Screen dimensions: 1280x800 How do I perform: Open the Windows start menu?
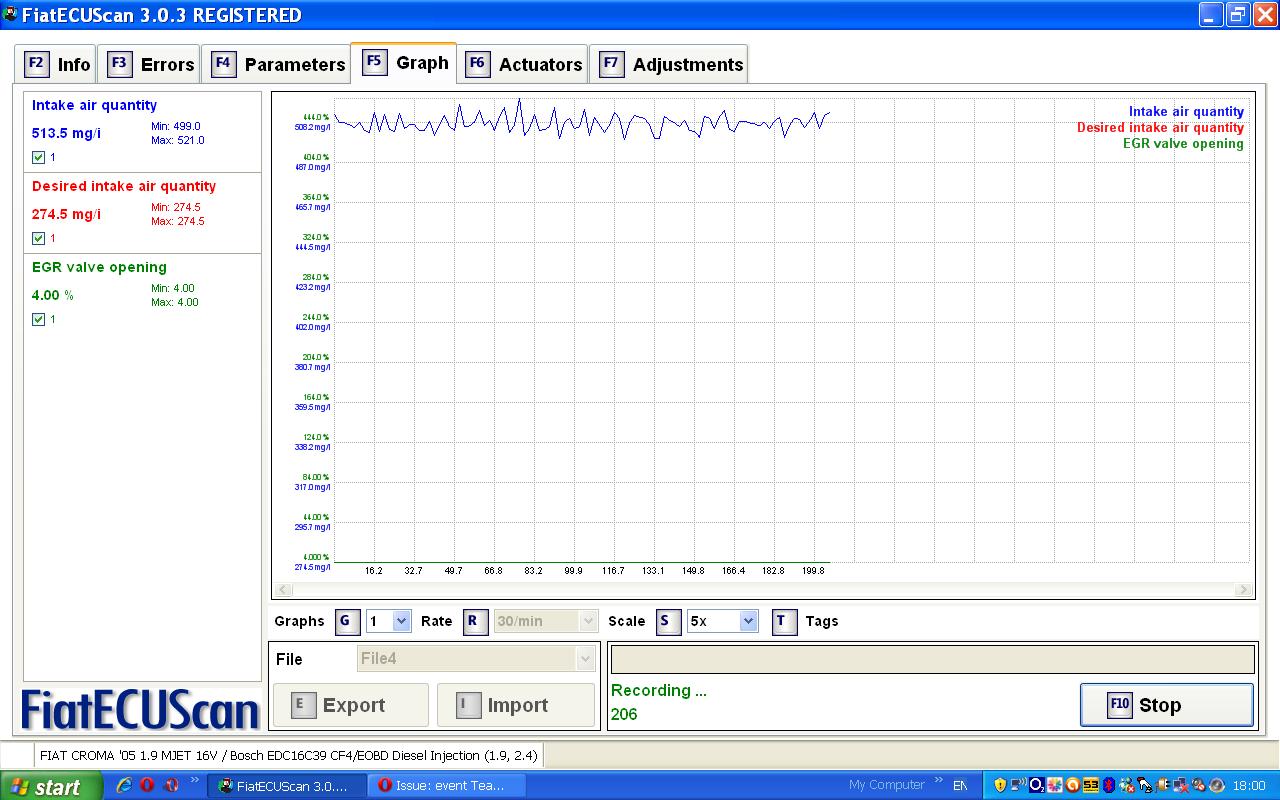tap(50, 786)
